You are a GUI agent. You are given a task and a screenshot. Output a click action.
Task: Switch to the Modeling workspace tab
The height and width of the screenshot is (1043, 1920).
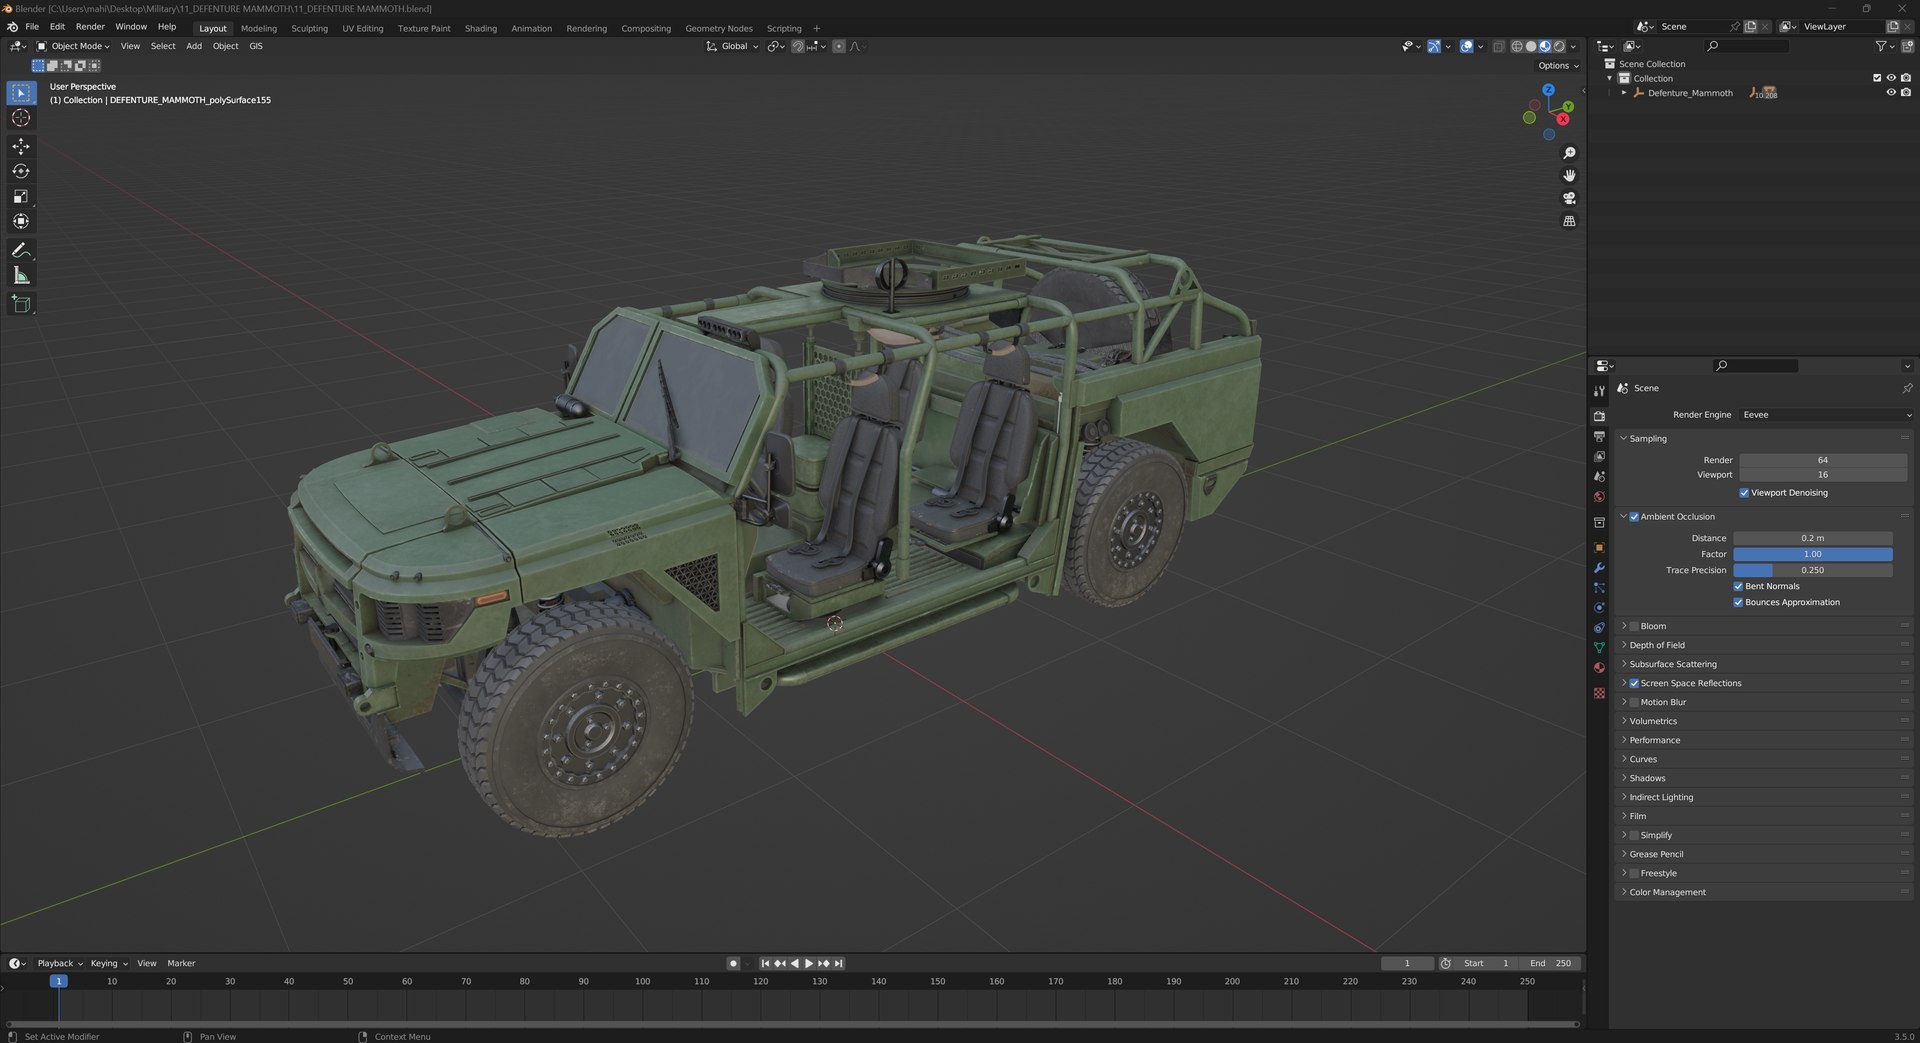point(259,28)
